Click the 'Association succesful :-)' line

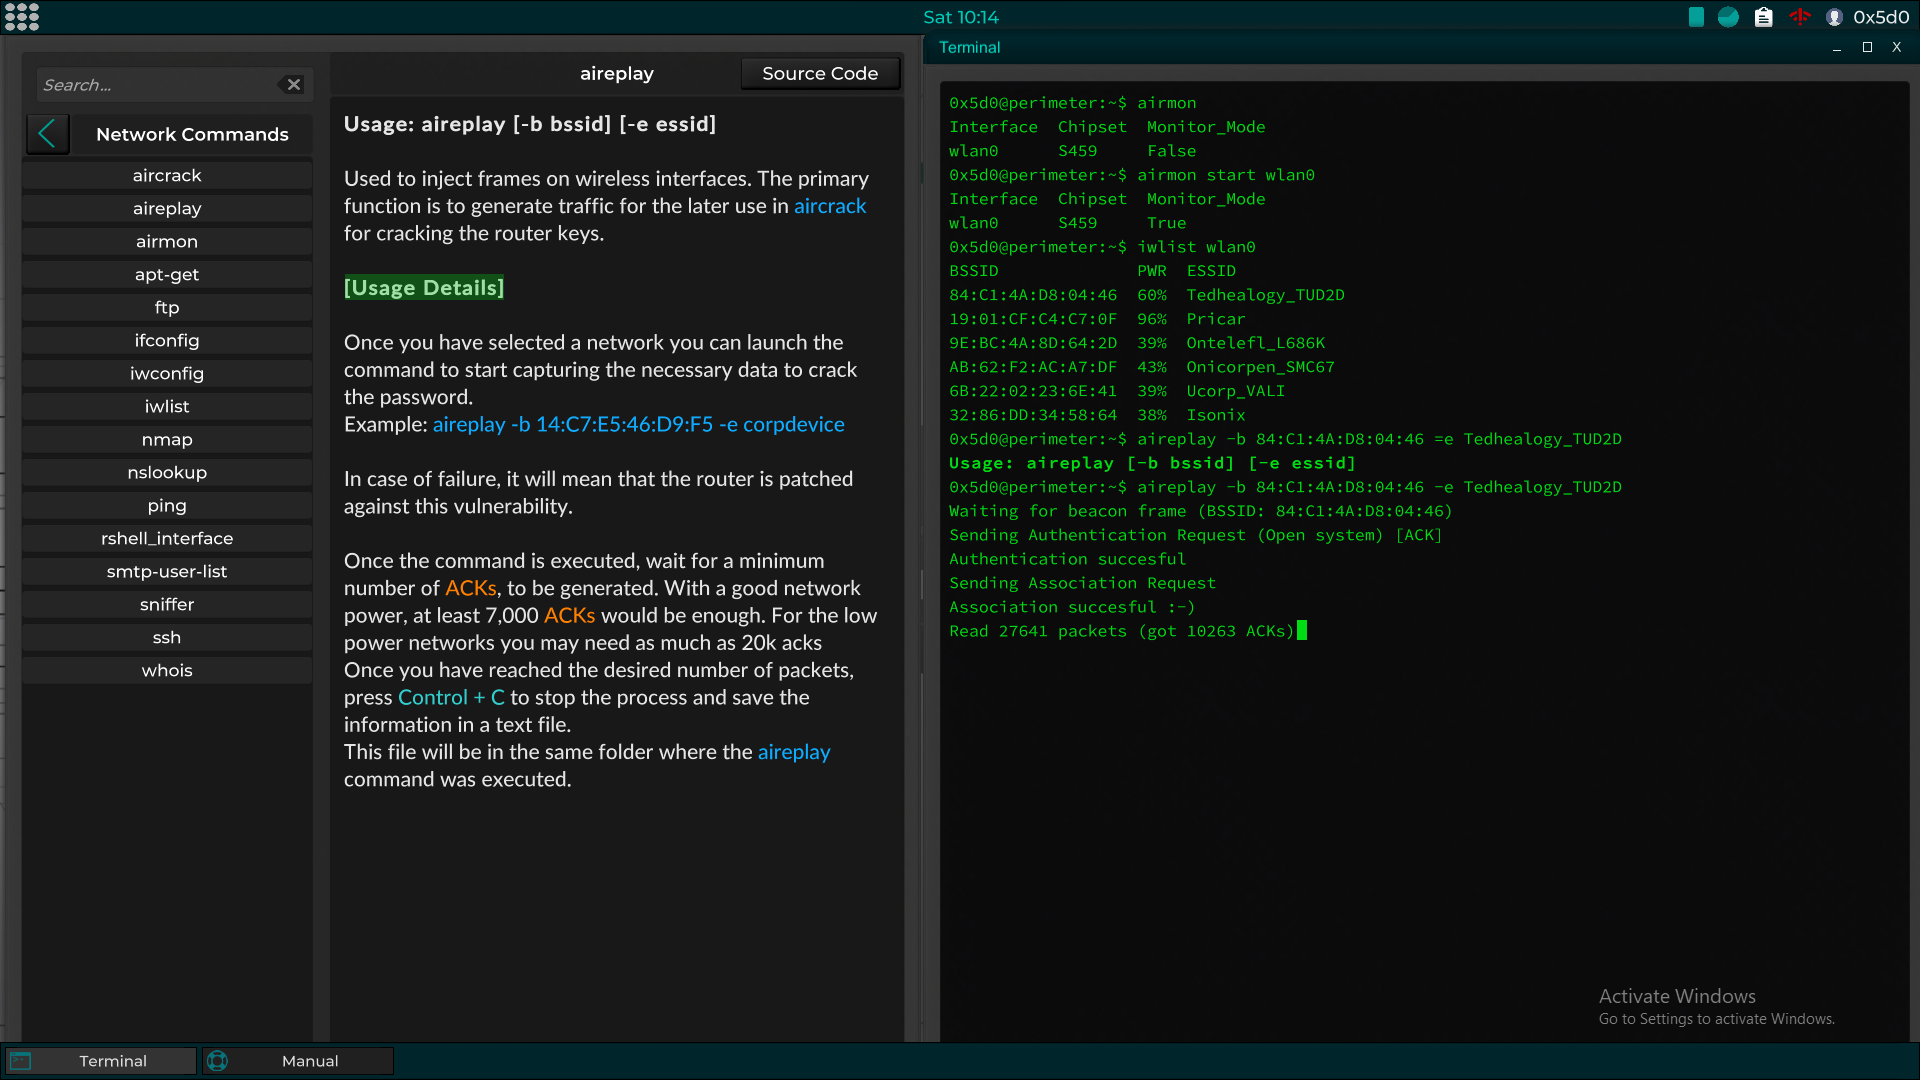1072,607
